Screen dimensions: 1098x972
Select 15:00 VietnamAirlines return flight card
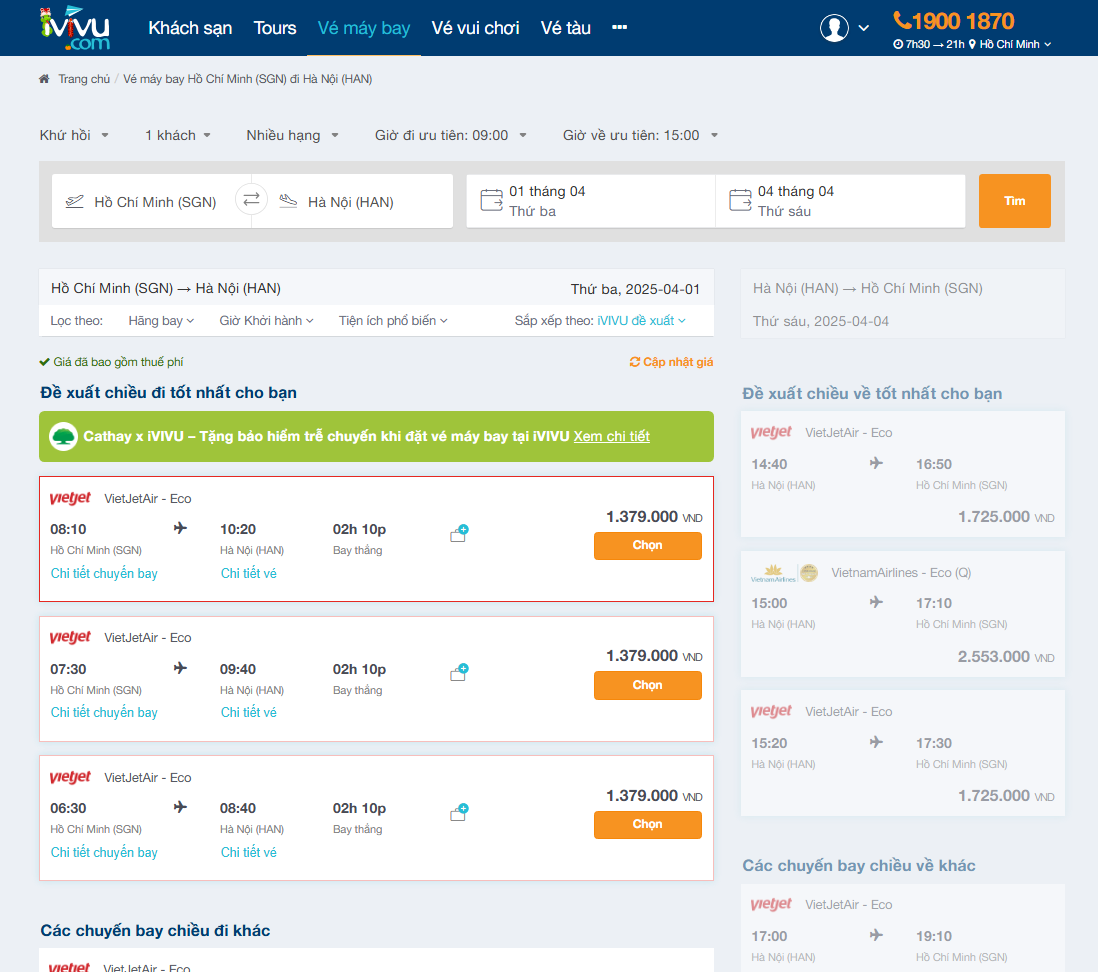coord(903,613)
